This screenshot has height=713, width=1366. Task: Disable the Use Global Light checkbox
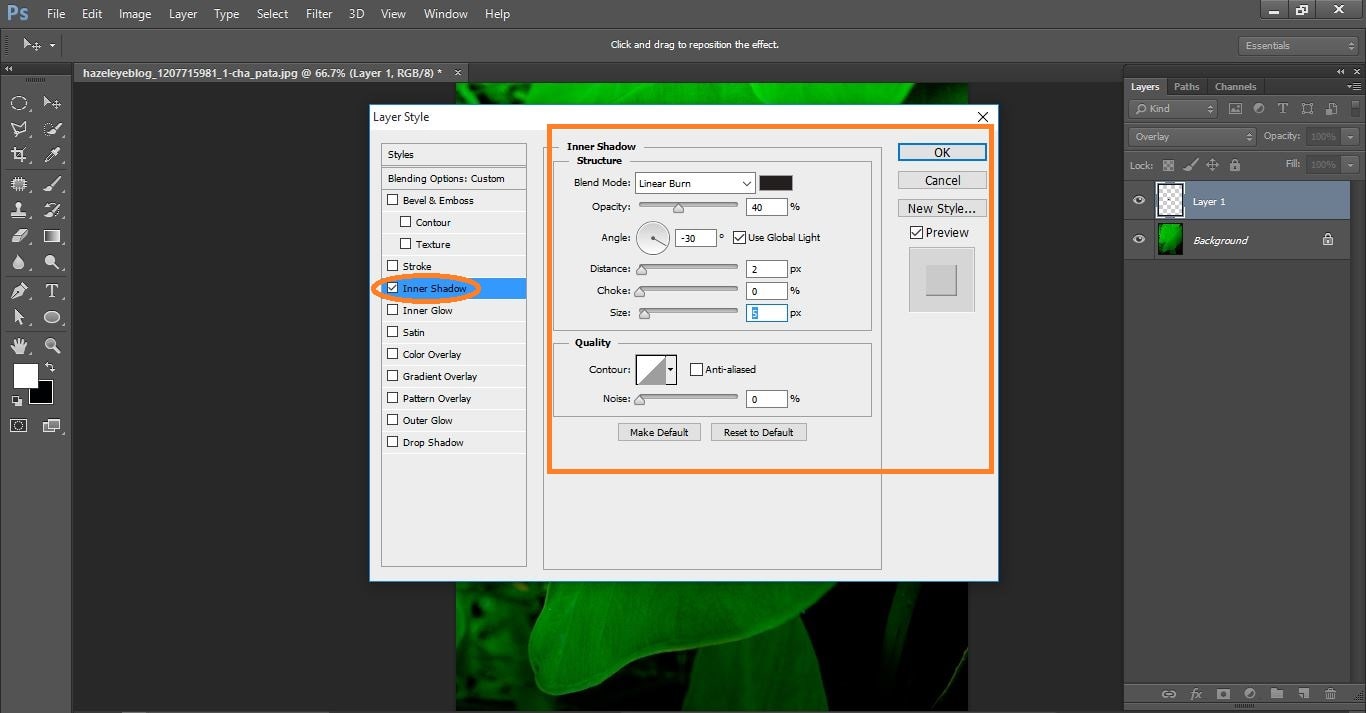coord(740,237)
